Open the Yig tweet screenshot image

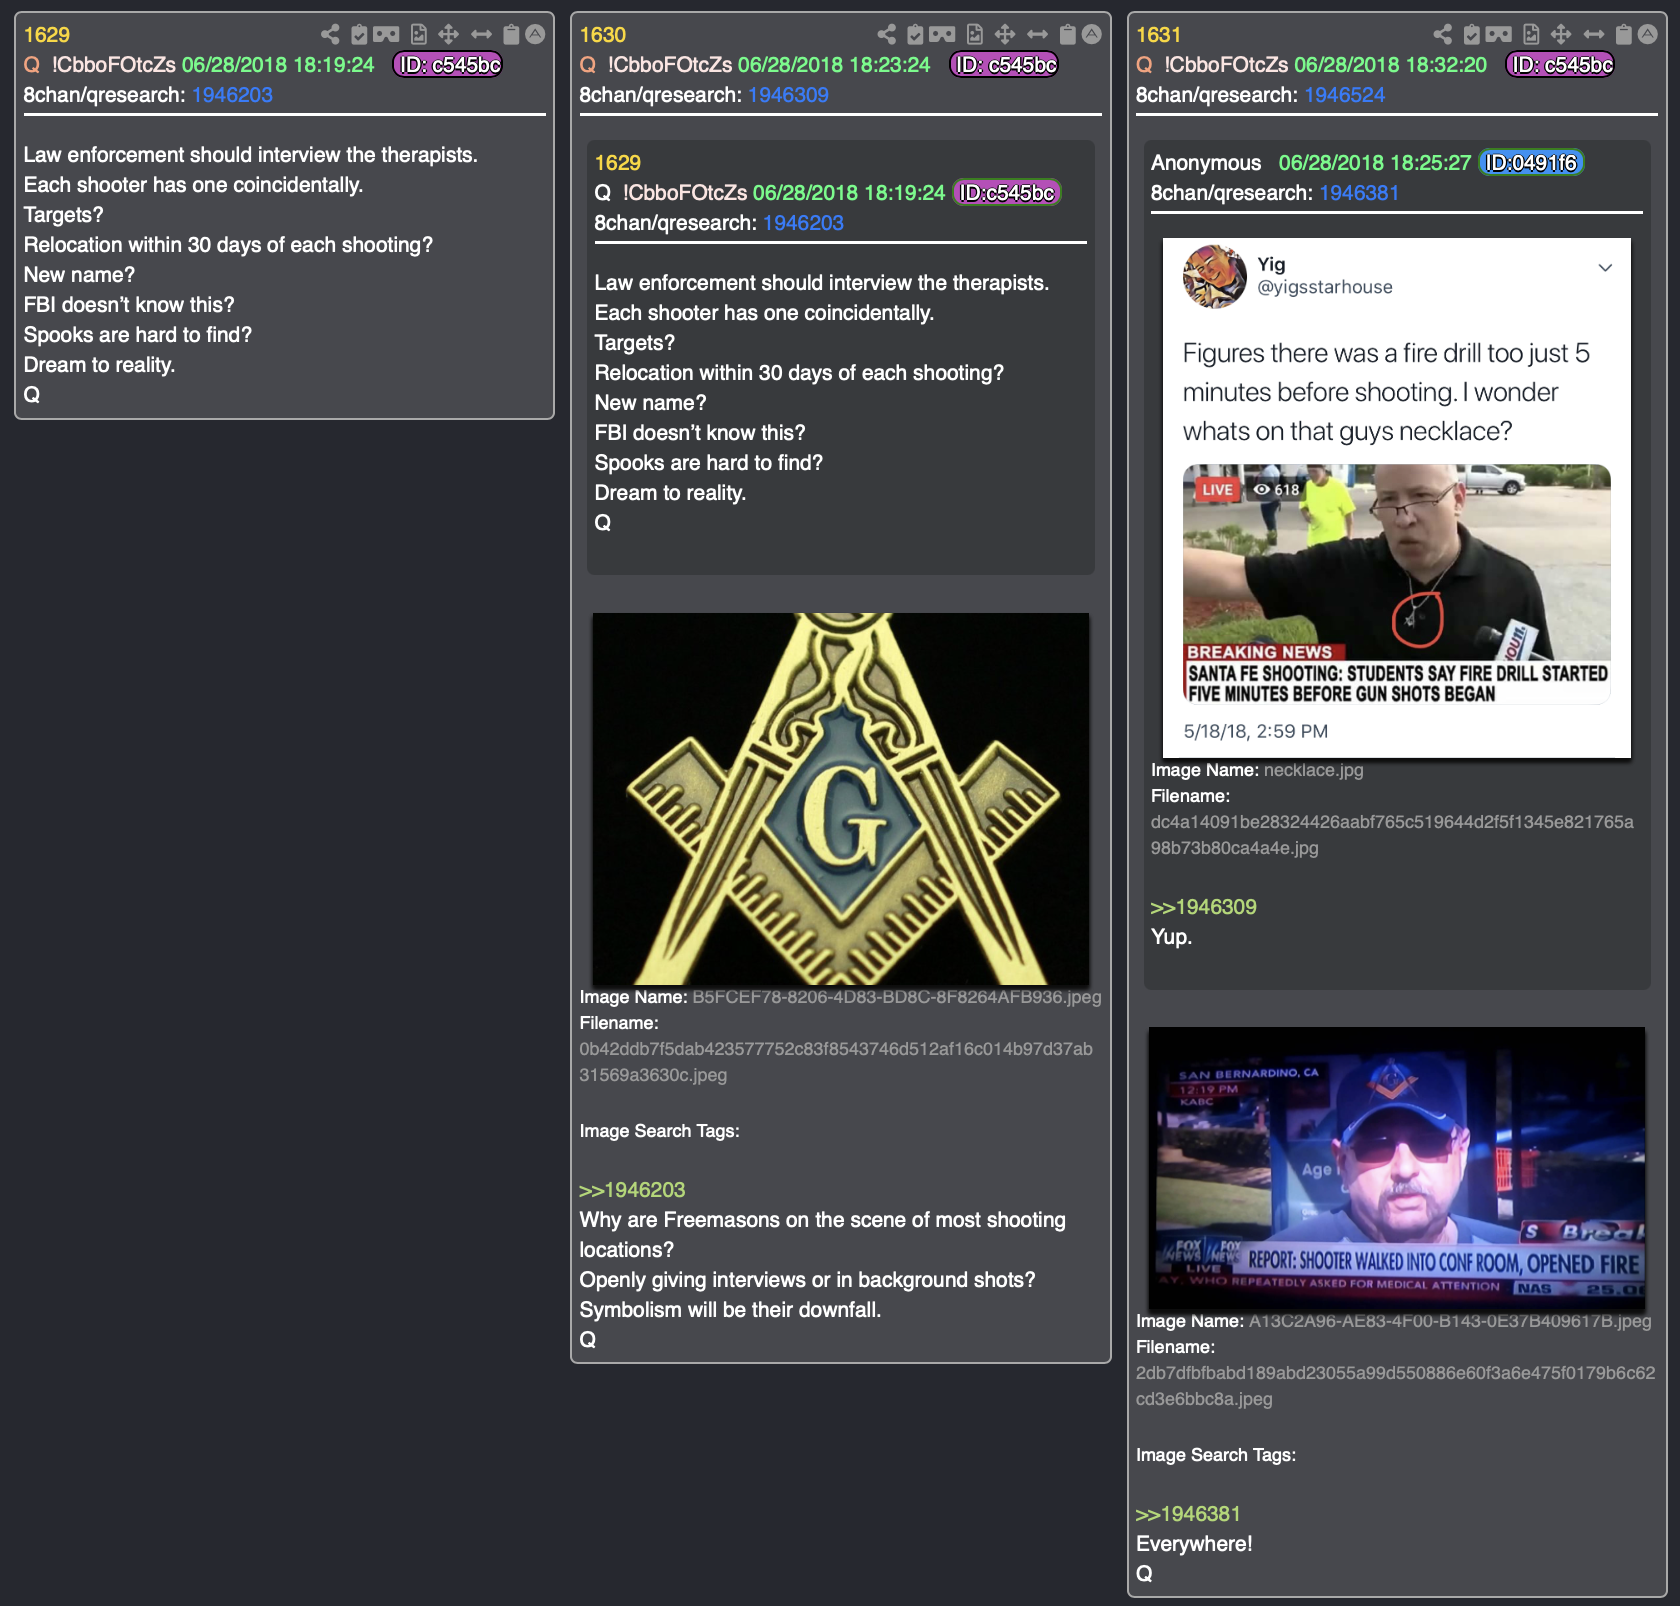pos(1397,498)
